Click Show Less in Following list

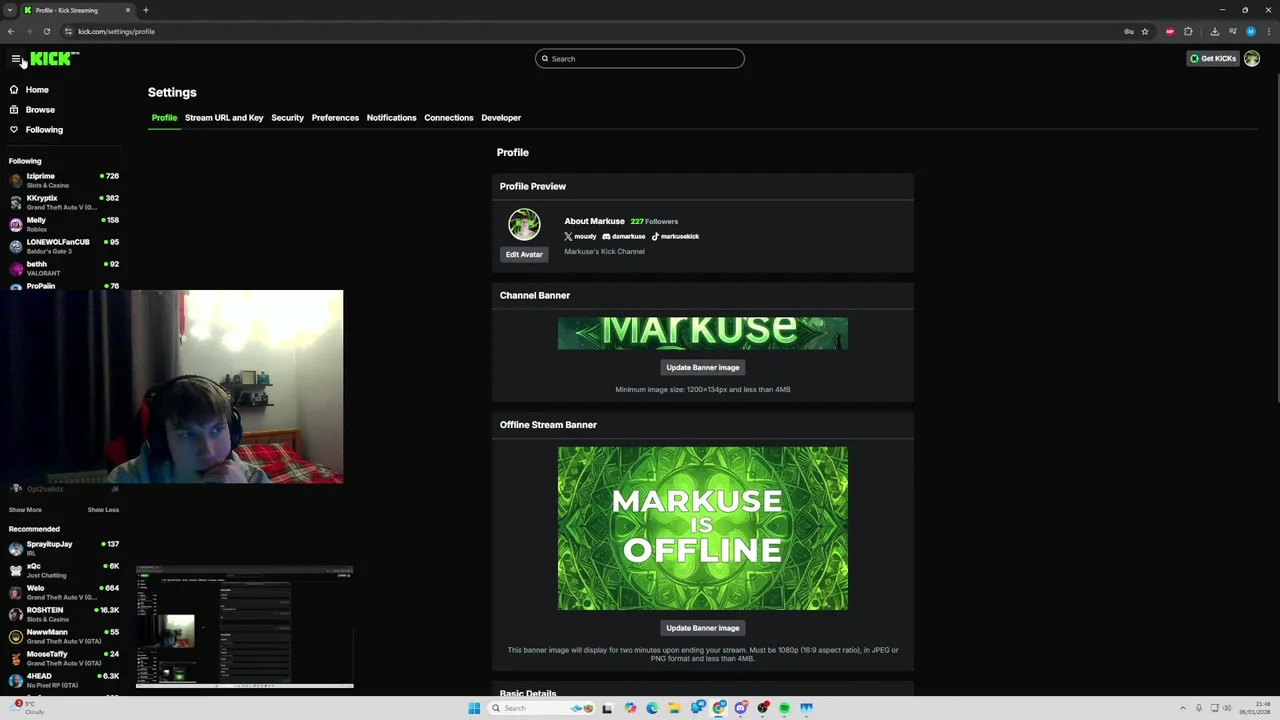pyautogui.click(x=103, y=510)
